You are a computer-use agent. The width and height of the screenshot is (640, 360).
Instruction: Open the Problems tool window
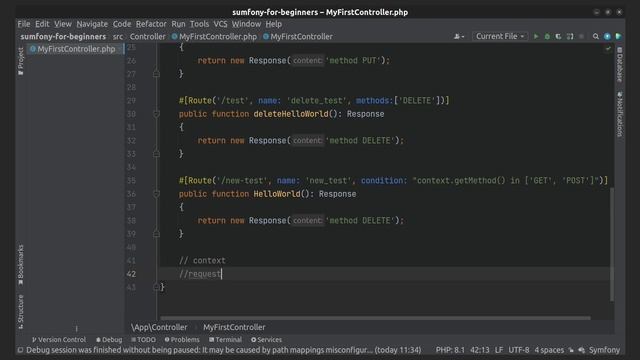point(182,340)
